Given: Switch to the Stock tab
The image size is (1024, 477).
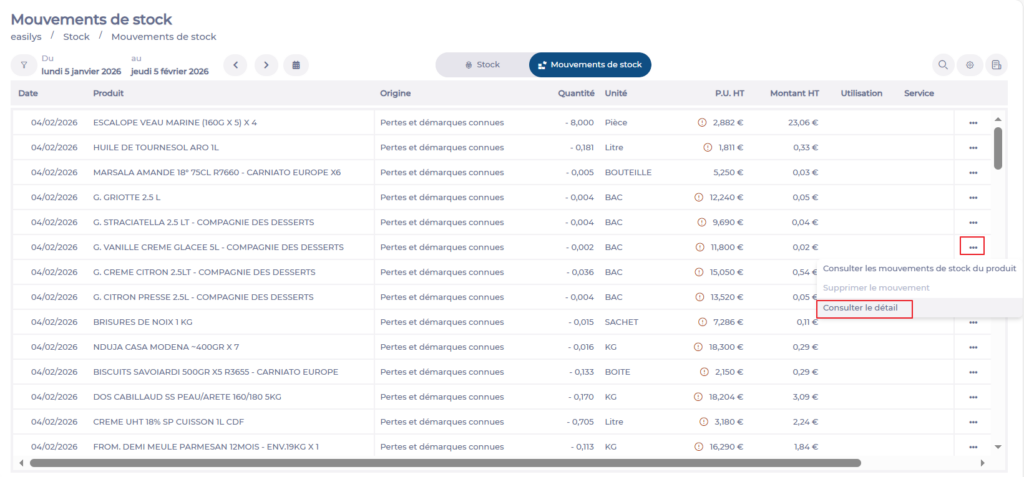Looking at the screenshot, I should (x=482, y=65).
